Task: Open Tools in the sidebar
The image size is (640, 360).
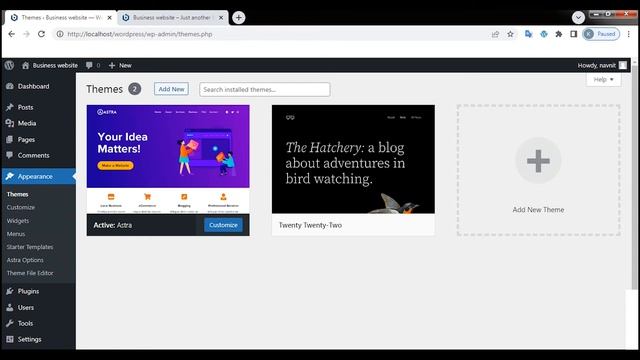Action: pos(25,323)
